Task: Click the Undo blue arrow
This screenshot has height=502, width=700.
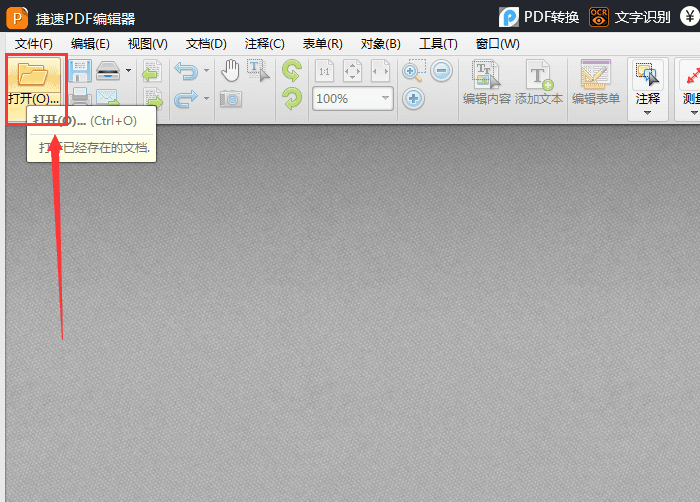Action: 186,71
